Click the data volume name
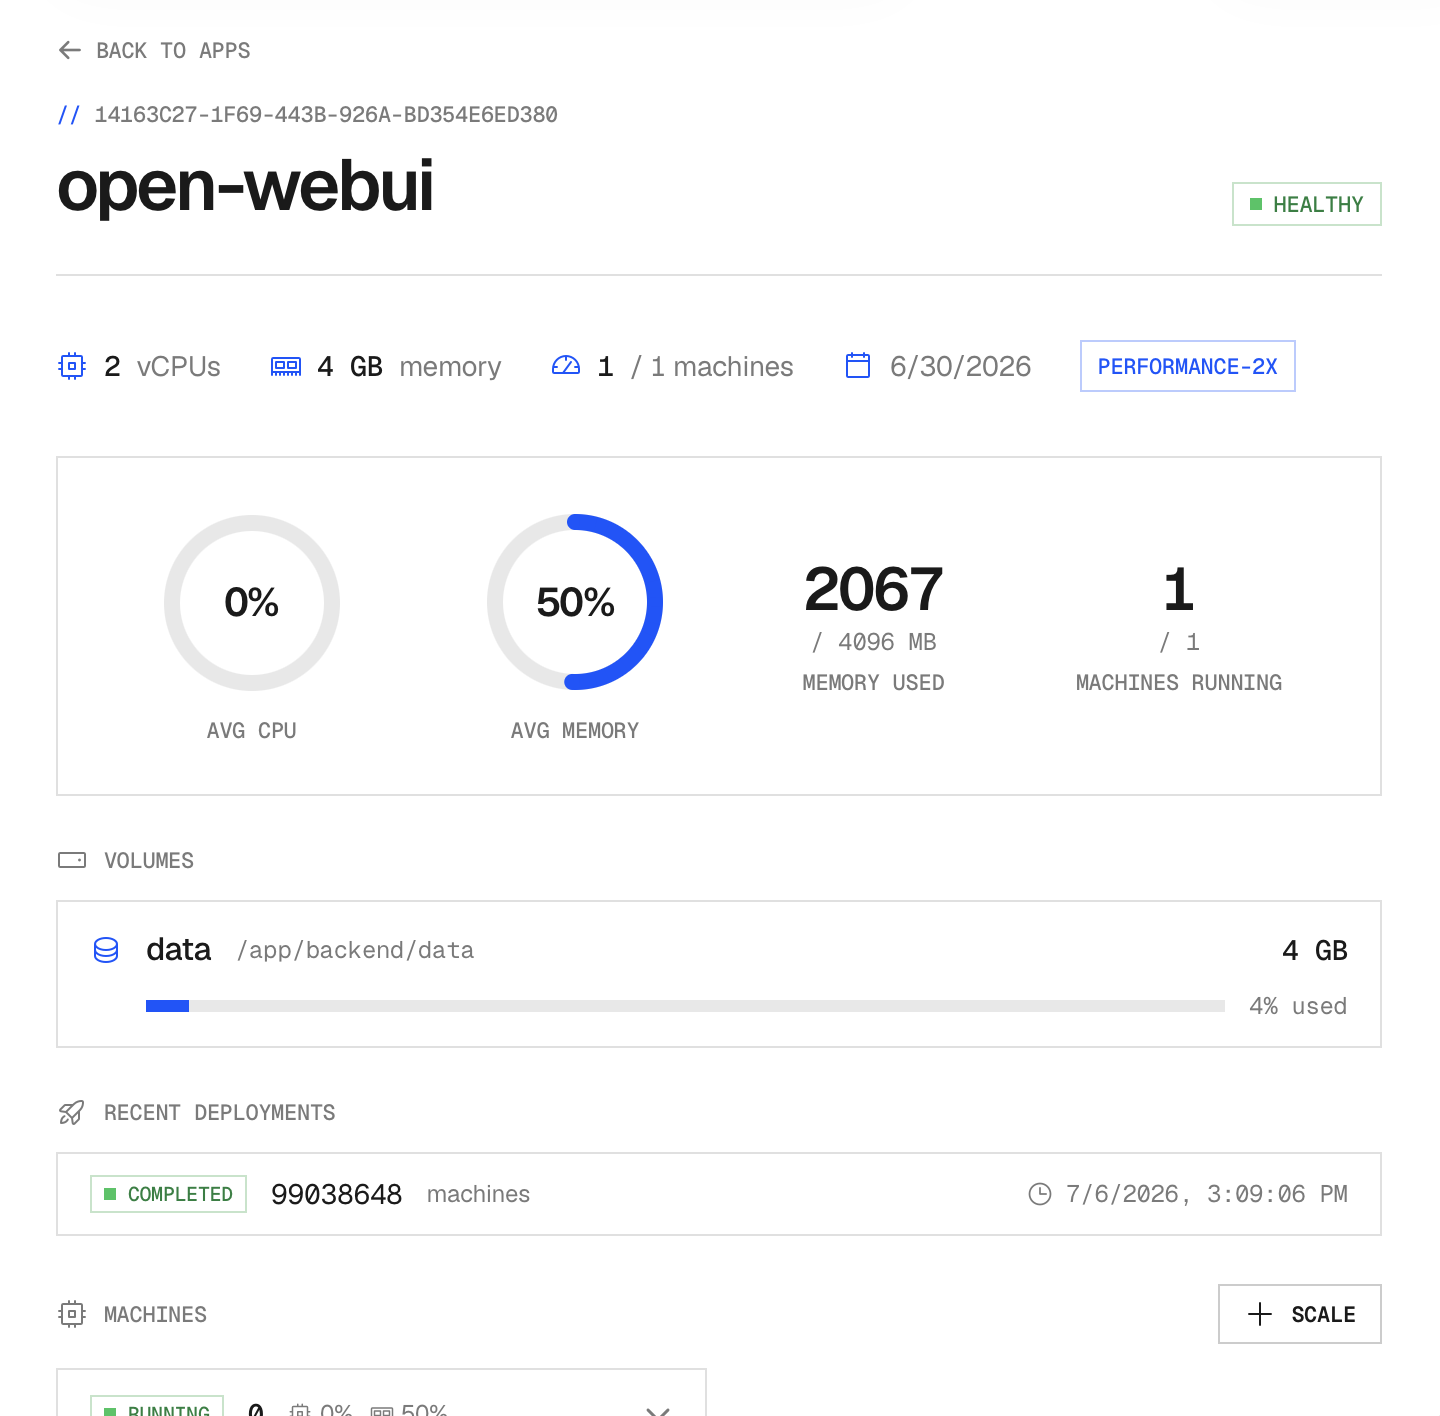The image size is (1440, 1416). tap(179, 949)
